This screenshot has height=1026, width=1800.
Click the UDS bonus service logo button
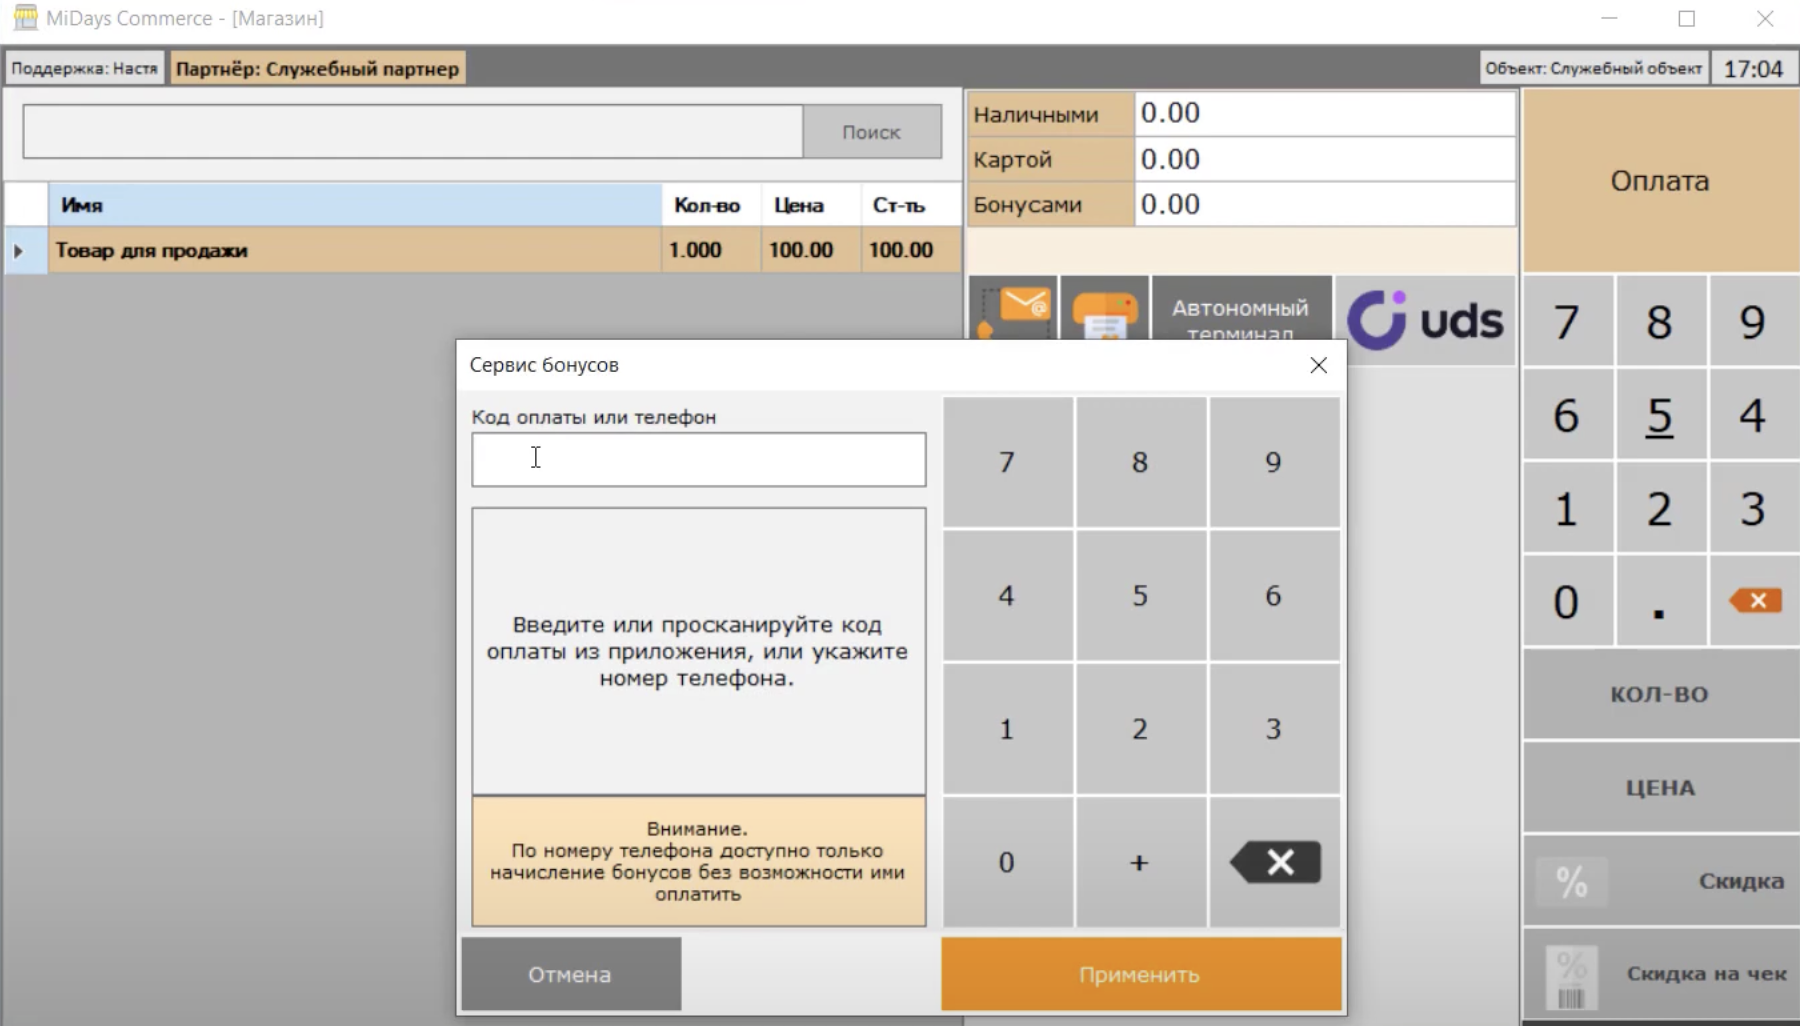(x=1425, y=320)
